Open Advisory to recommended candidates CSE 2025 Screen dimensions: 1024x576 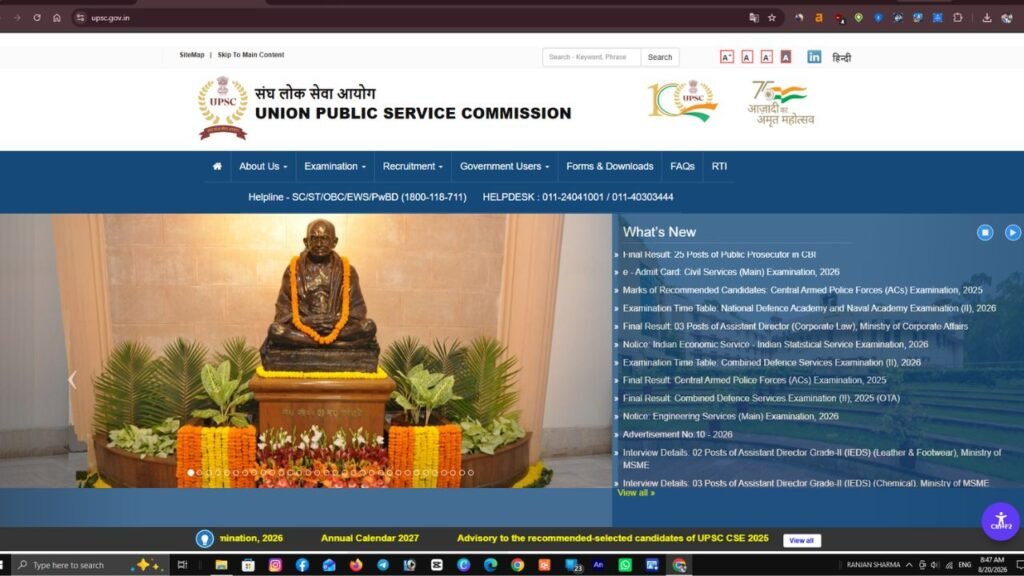point(613,538)
